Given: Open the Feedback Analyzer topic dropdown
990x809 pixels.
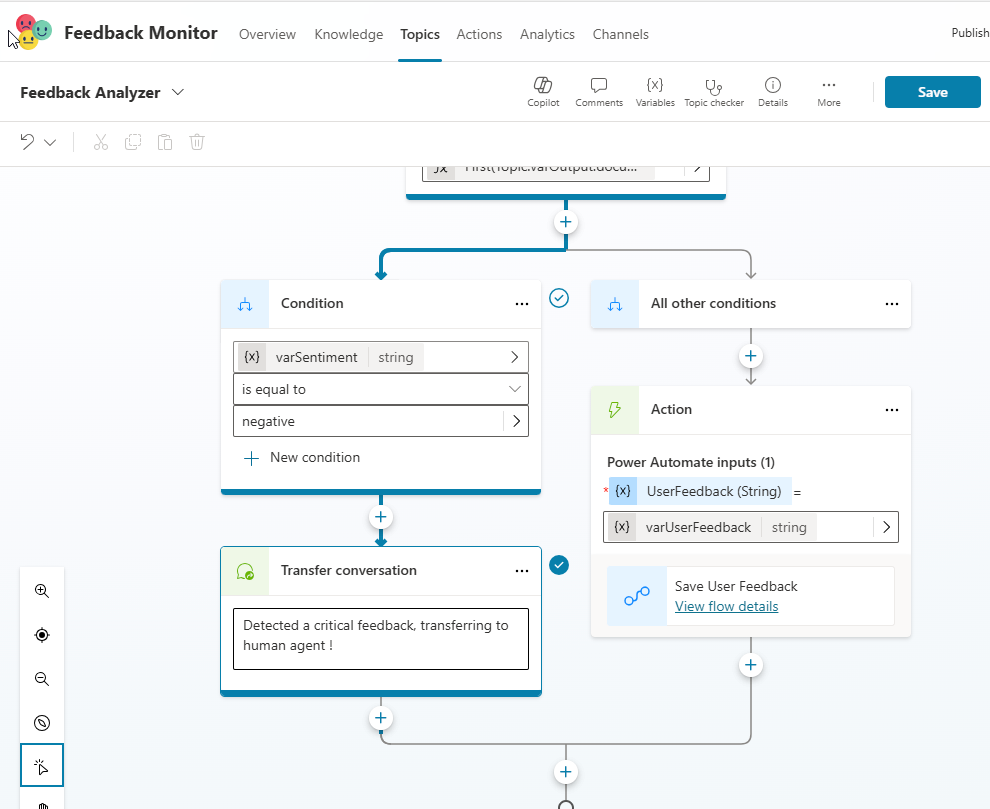Looking at the screenshot, I should click(x=178, y=92).
